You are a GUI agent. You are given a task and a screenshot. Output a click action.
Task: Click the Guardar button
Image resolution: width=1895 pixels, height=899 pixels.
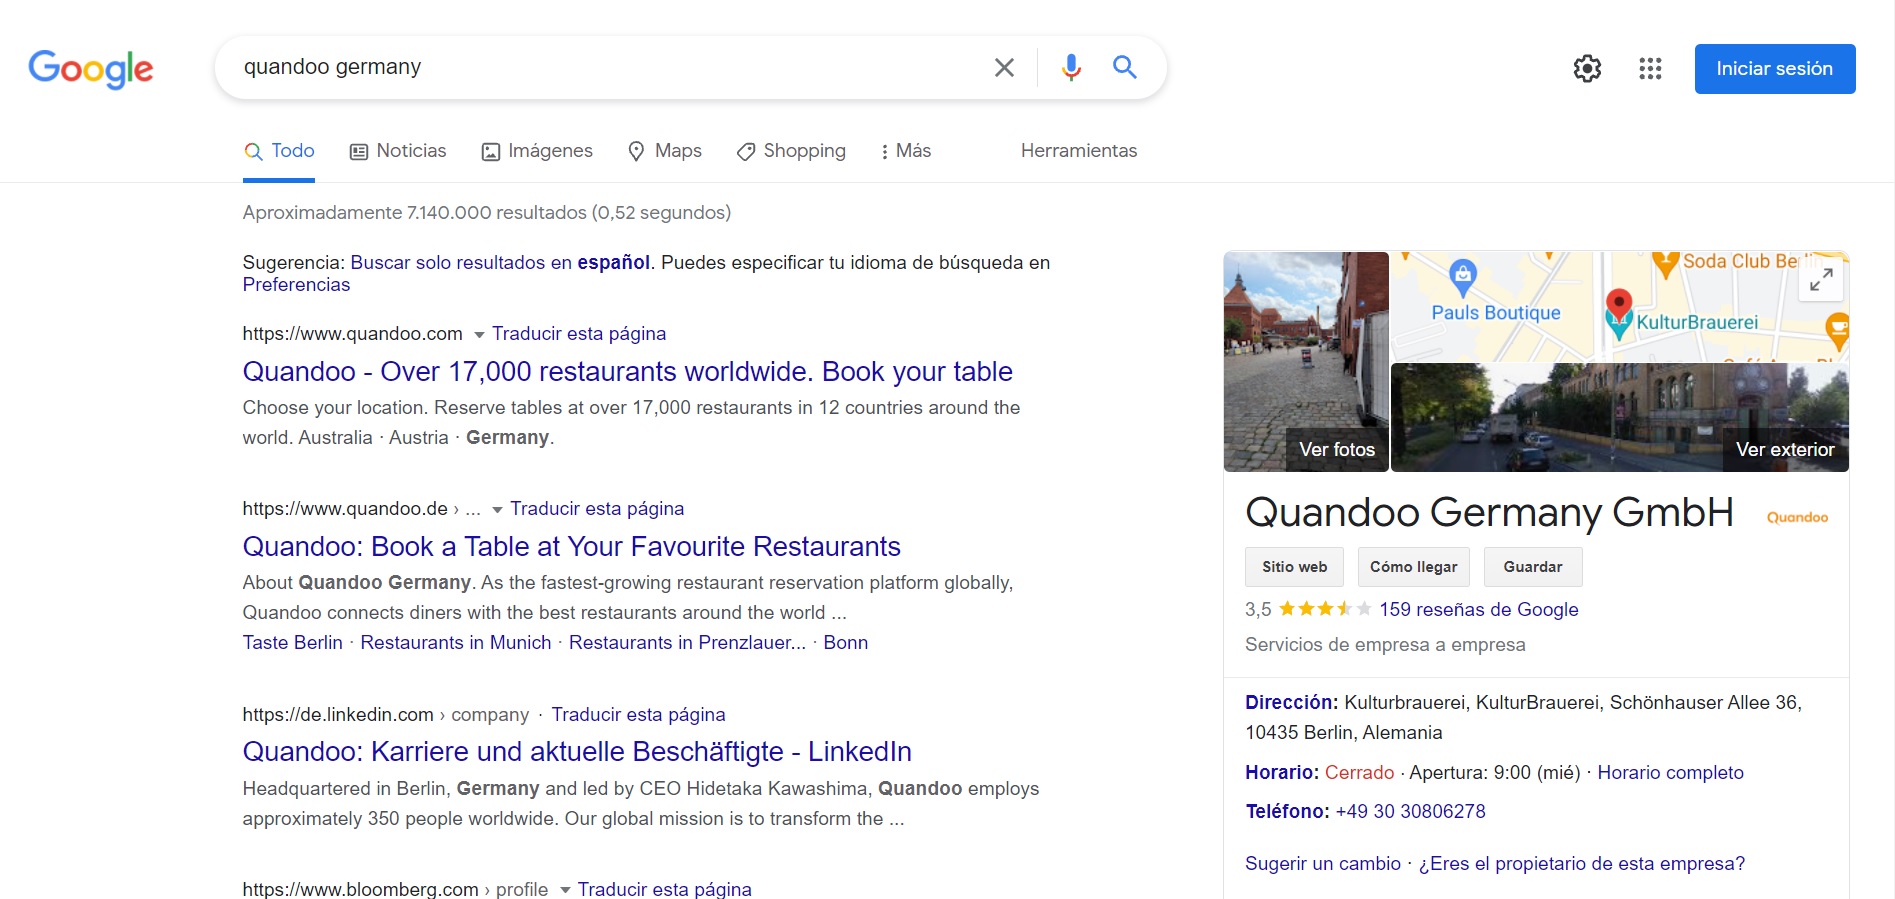1532,567
